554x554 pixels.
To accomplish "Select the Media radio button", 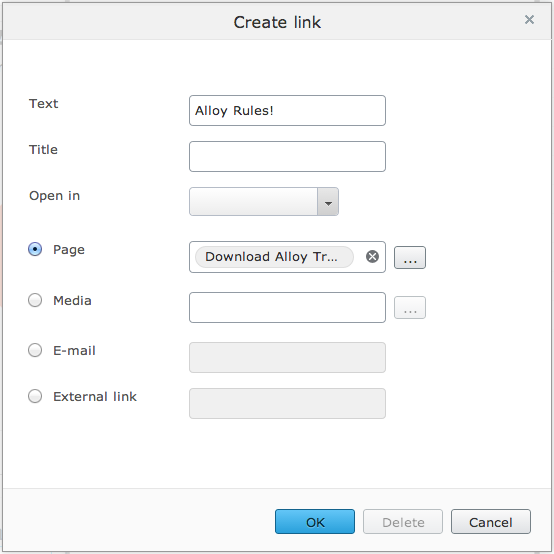I will click(35, 300).
